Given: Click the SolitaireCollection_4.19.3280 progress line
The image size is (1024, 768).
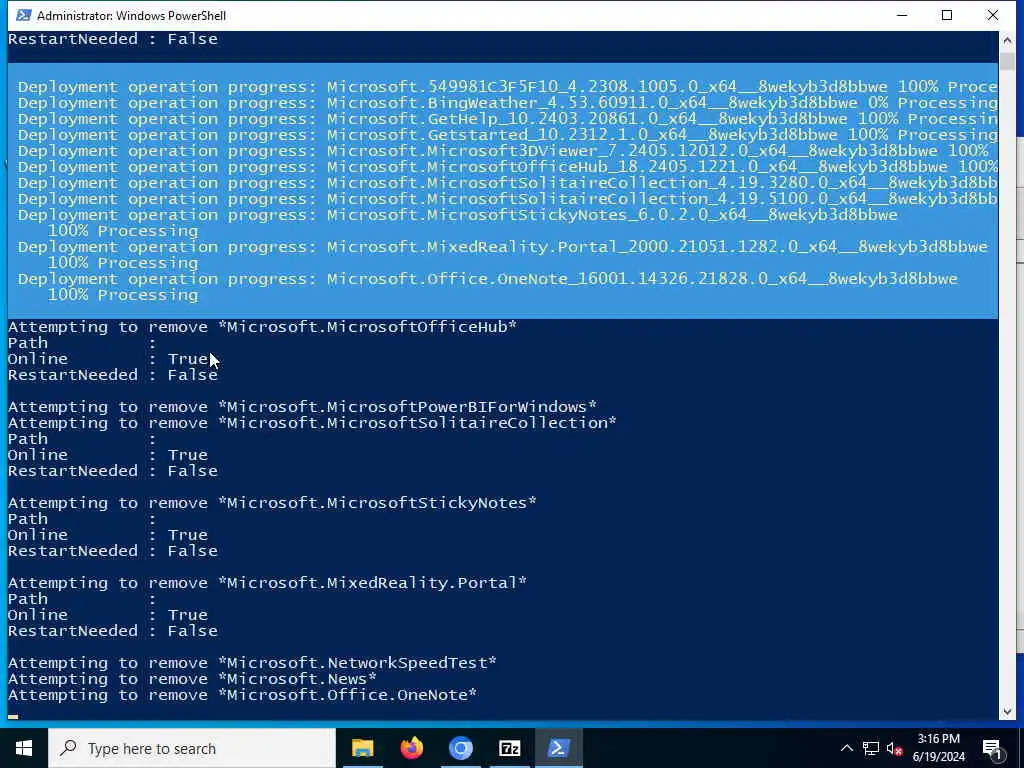Looking at the screenshot, I should click(x=507, y=183).
